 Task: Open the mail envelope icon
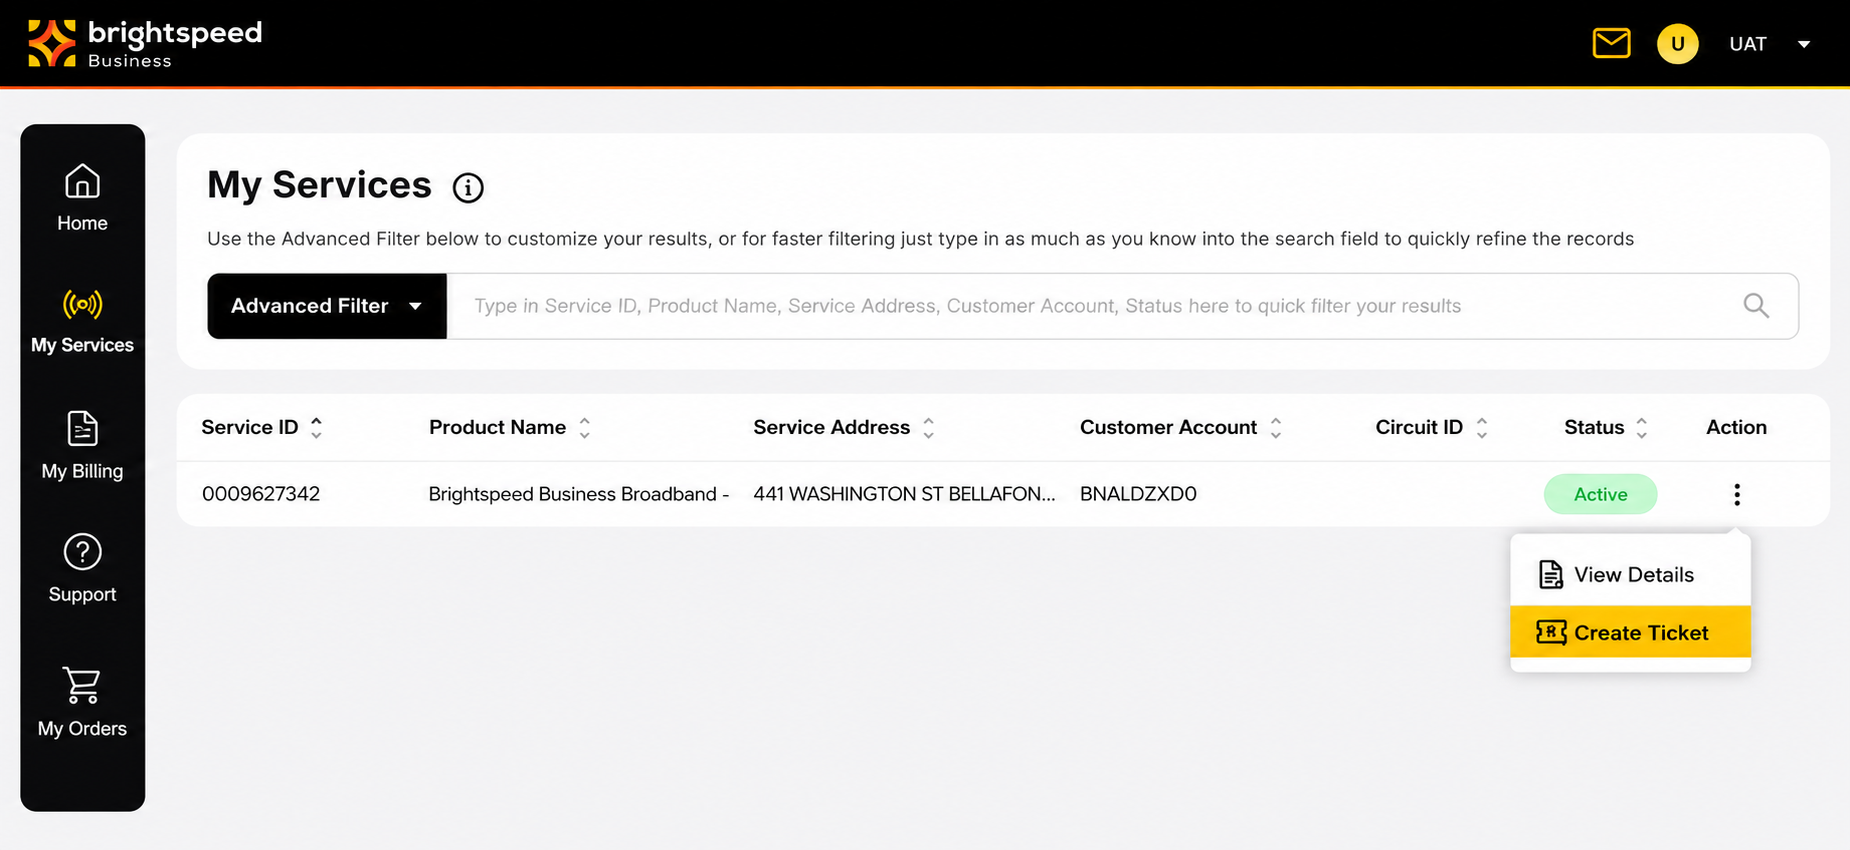[x=1611, y=44]
